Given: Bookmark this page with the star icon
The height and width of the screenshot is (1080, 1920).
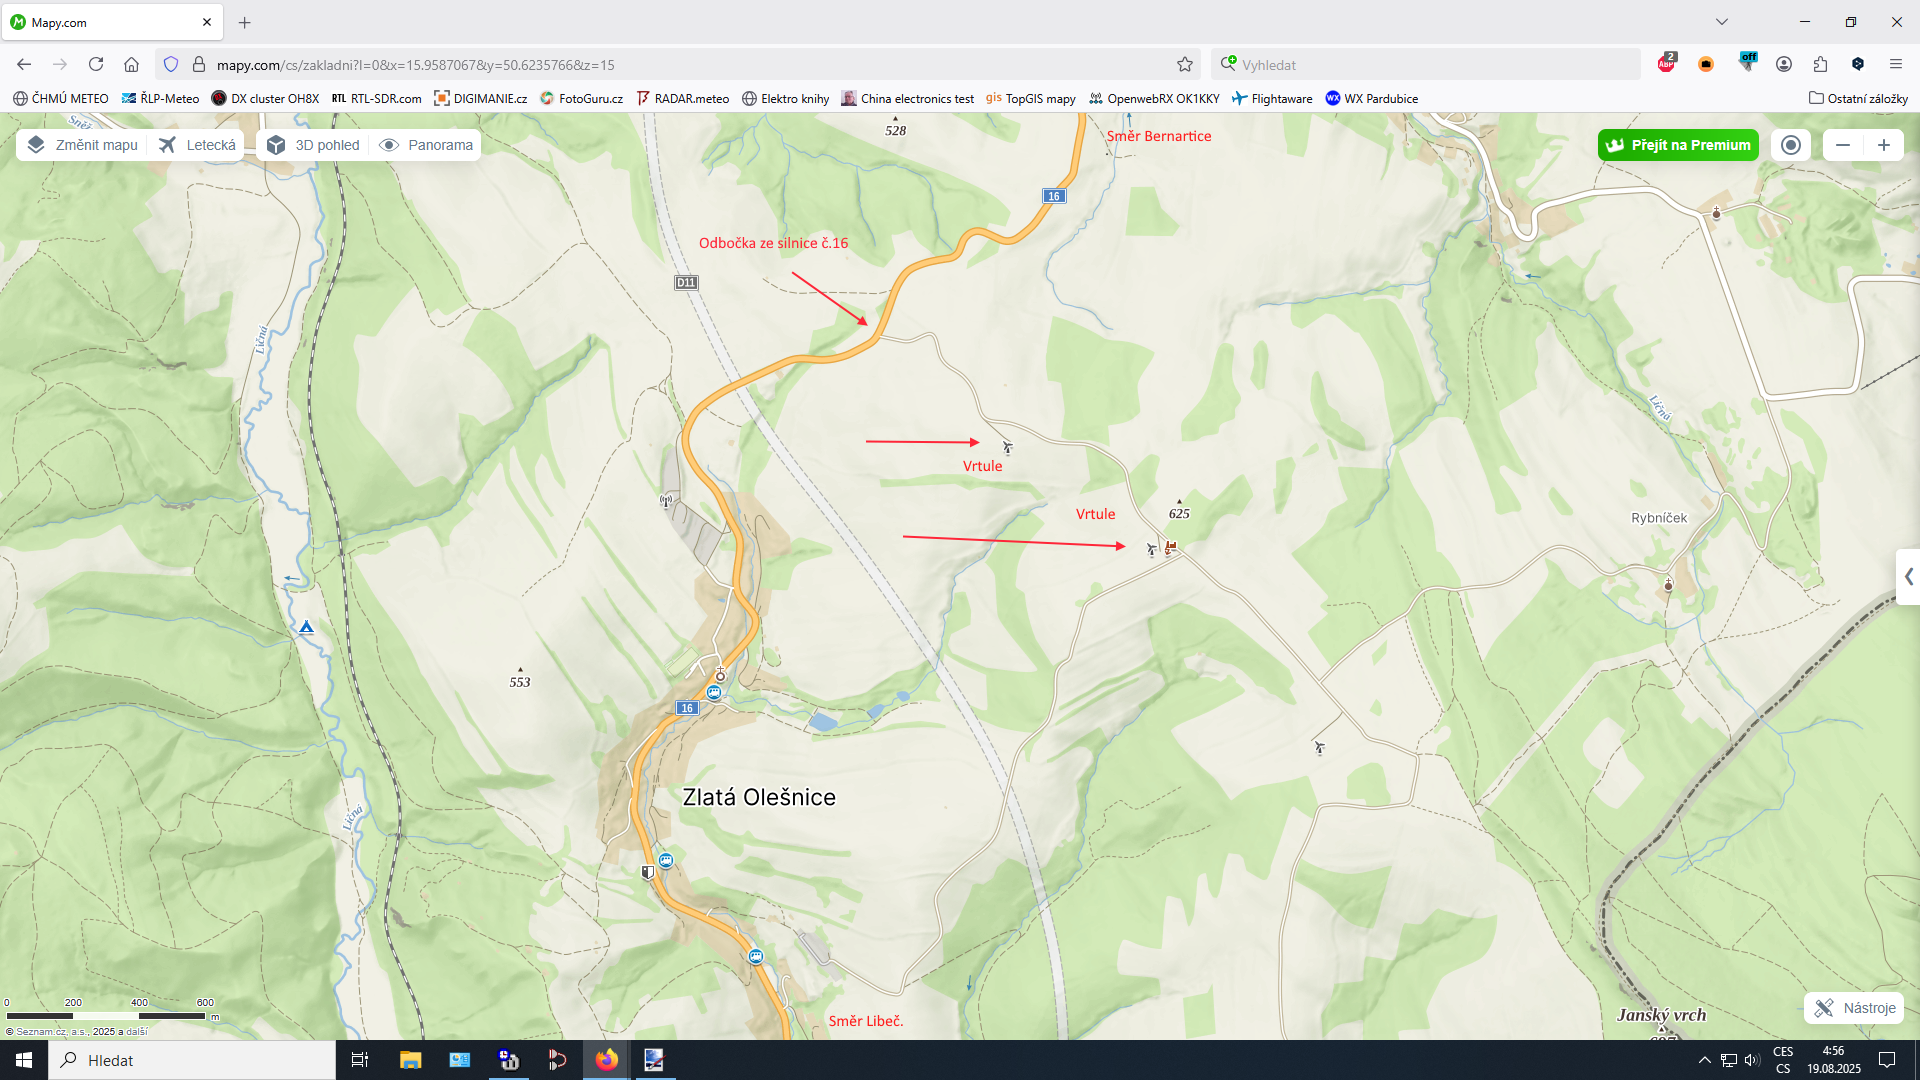Looking at the screenshot, I should coord(1185,65).
